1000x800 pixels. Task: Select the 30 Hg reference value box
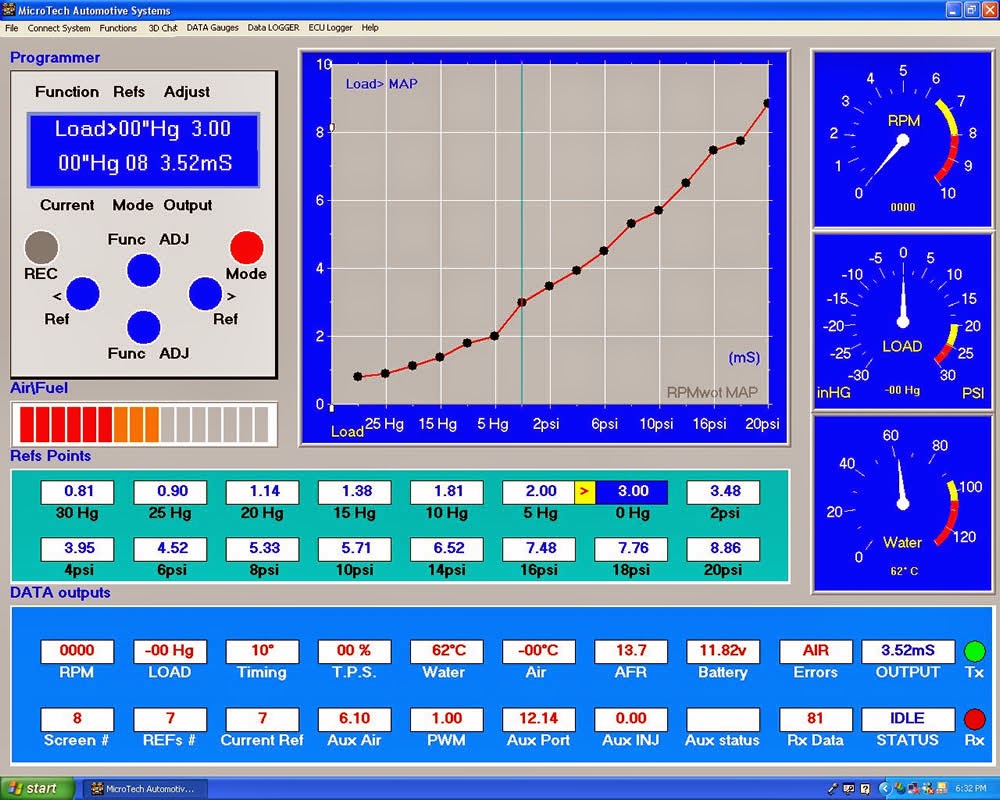[x=76, y=491]
